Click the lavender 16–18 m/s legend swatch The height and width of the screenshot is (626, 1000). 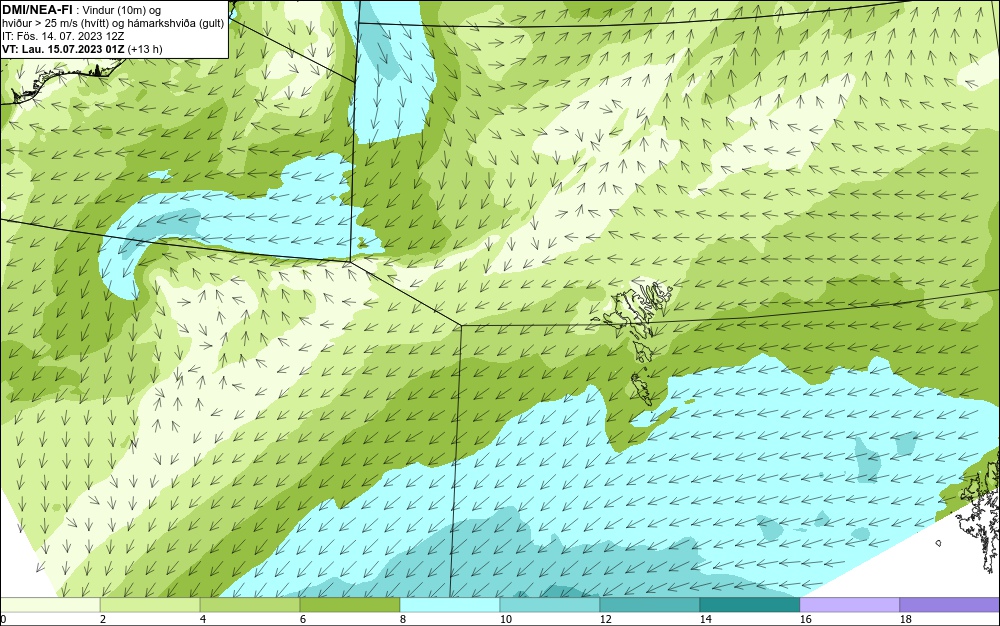849,605
